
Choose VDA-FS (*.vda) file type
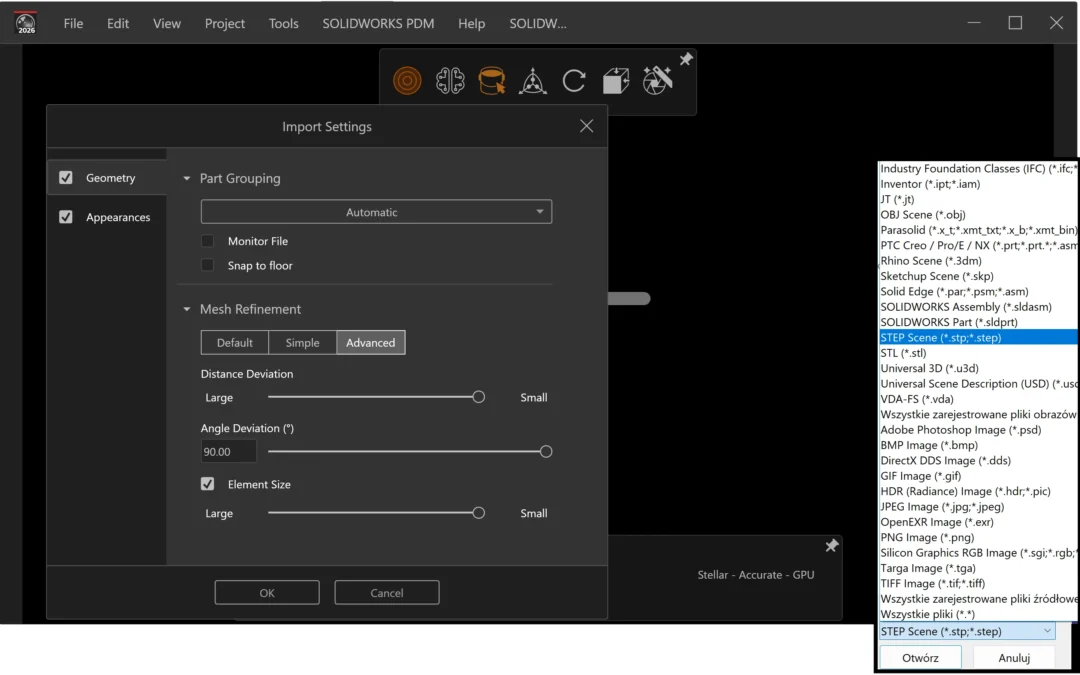(x=979, y=399)
